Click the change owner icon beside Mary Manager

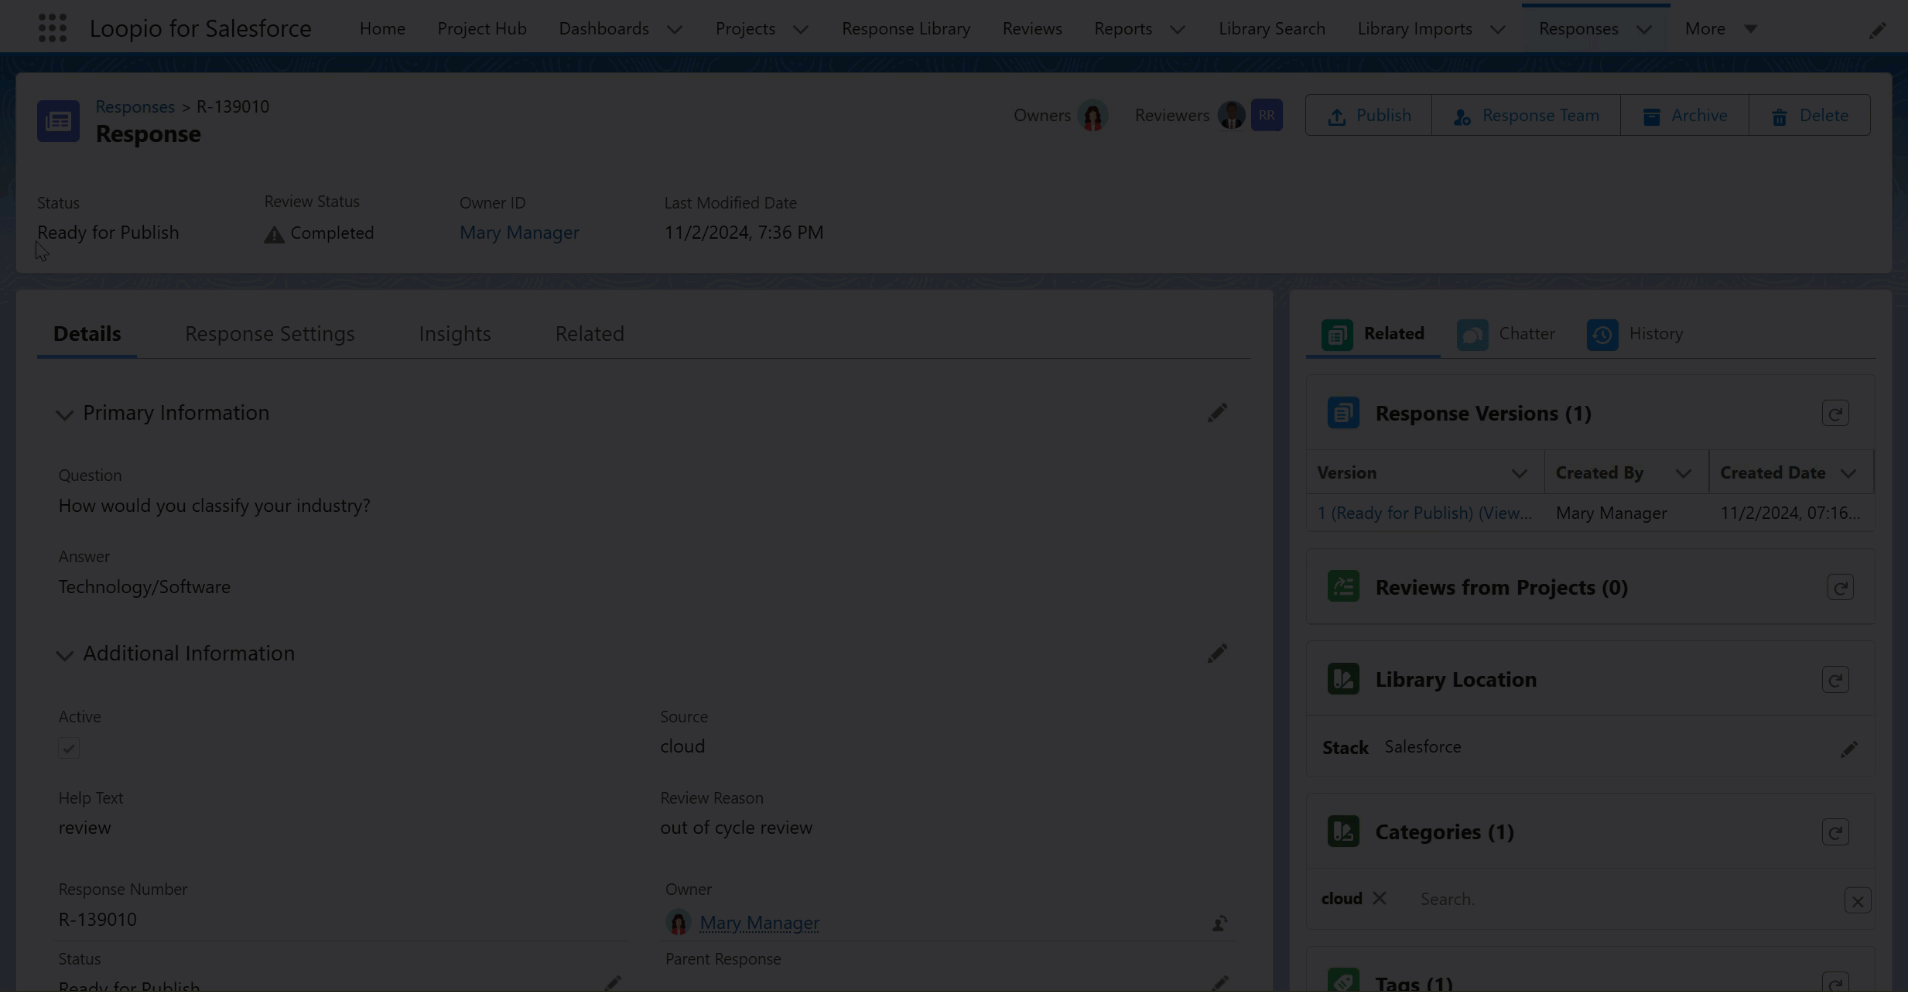click(1219, 924)
